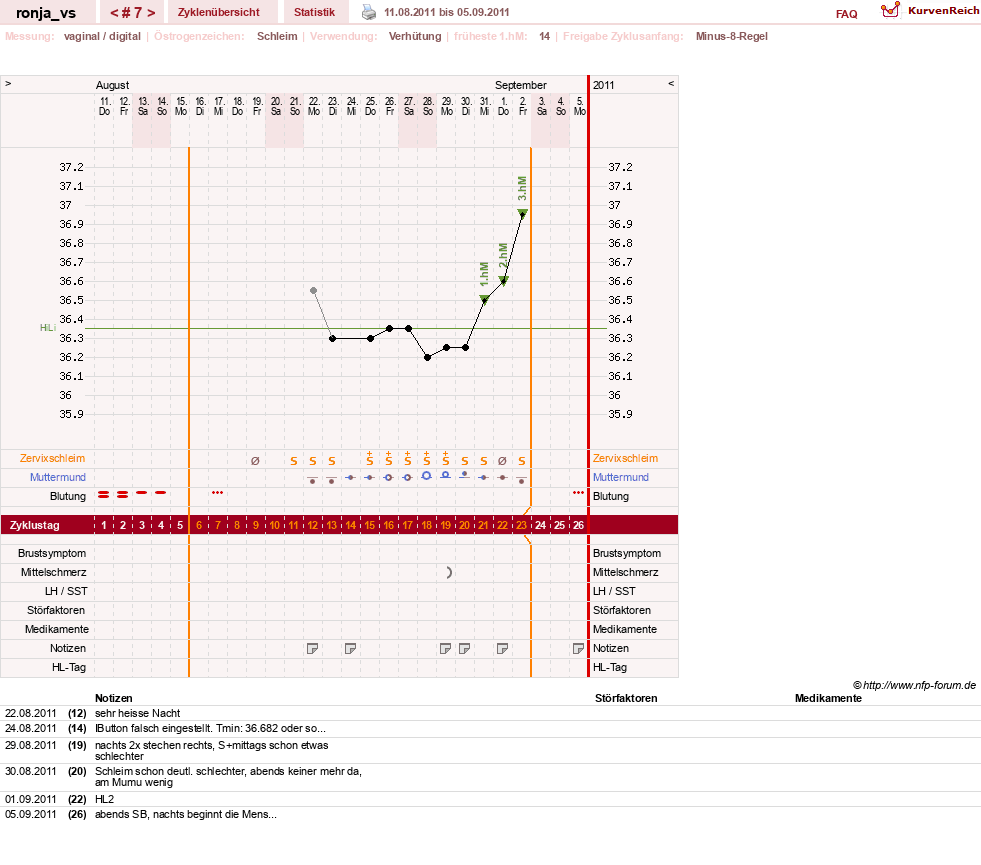
Task: Open the KurvenReich logo link
Action: (x=930, y=11)
